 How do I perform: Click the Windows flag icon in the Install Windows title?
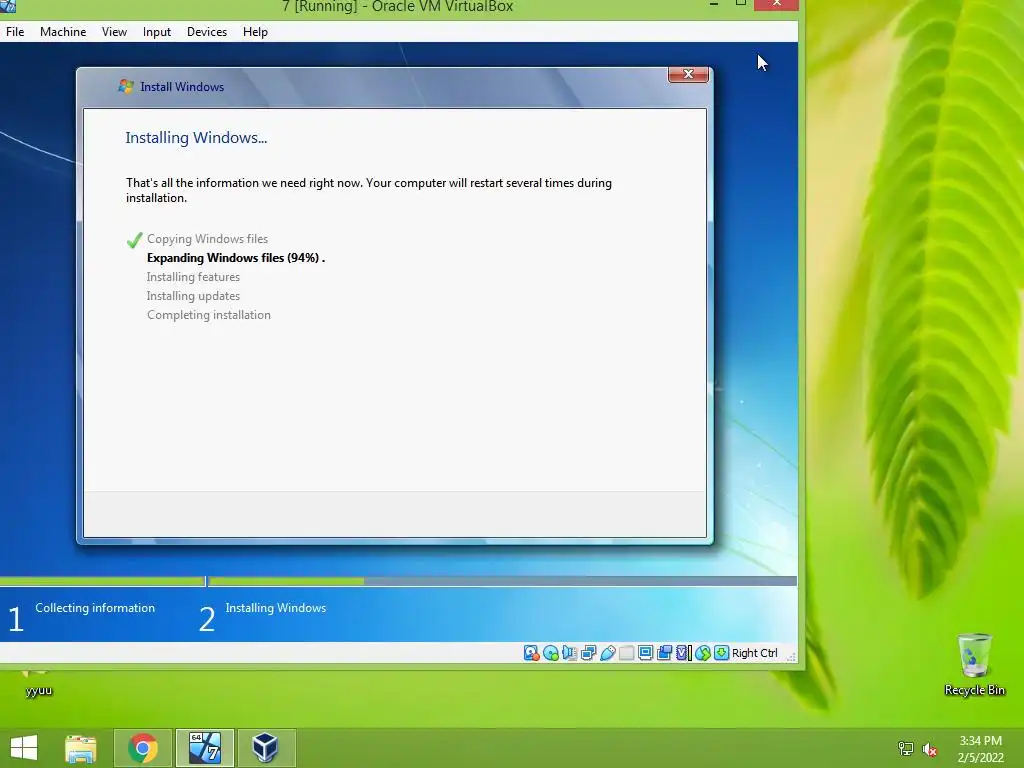[x=125, y=86]
